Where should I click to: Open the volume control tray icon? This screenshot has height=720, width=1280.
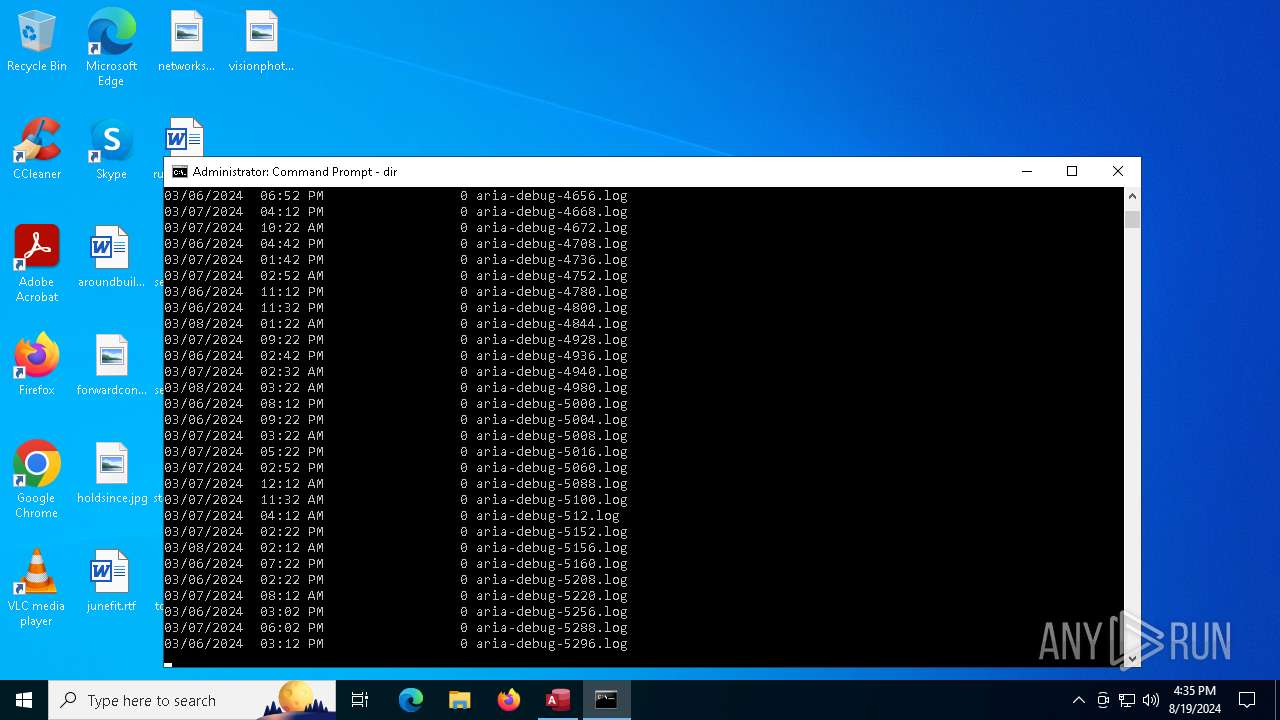(1151, 700)
